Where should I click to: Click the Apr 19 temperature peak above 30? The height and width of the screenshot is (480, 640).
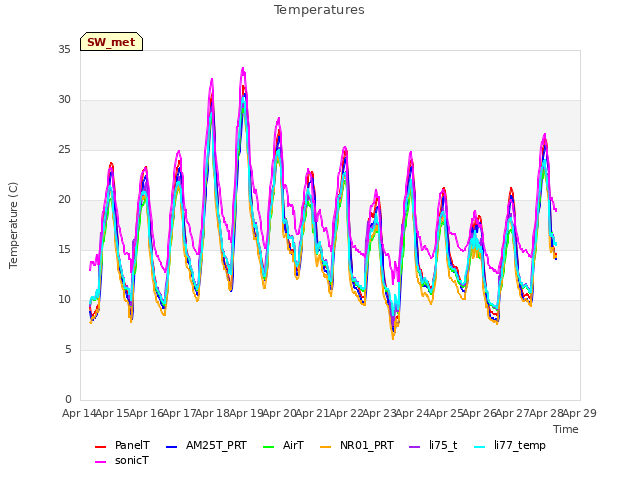[x=243, y=69]
